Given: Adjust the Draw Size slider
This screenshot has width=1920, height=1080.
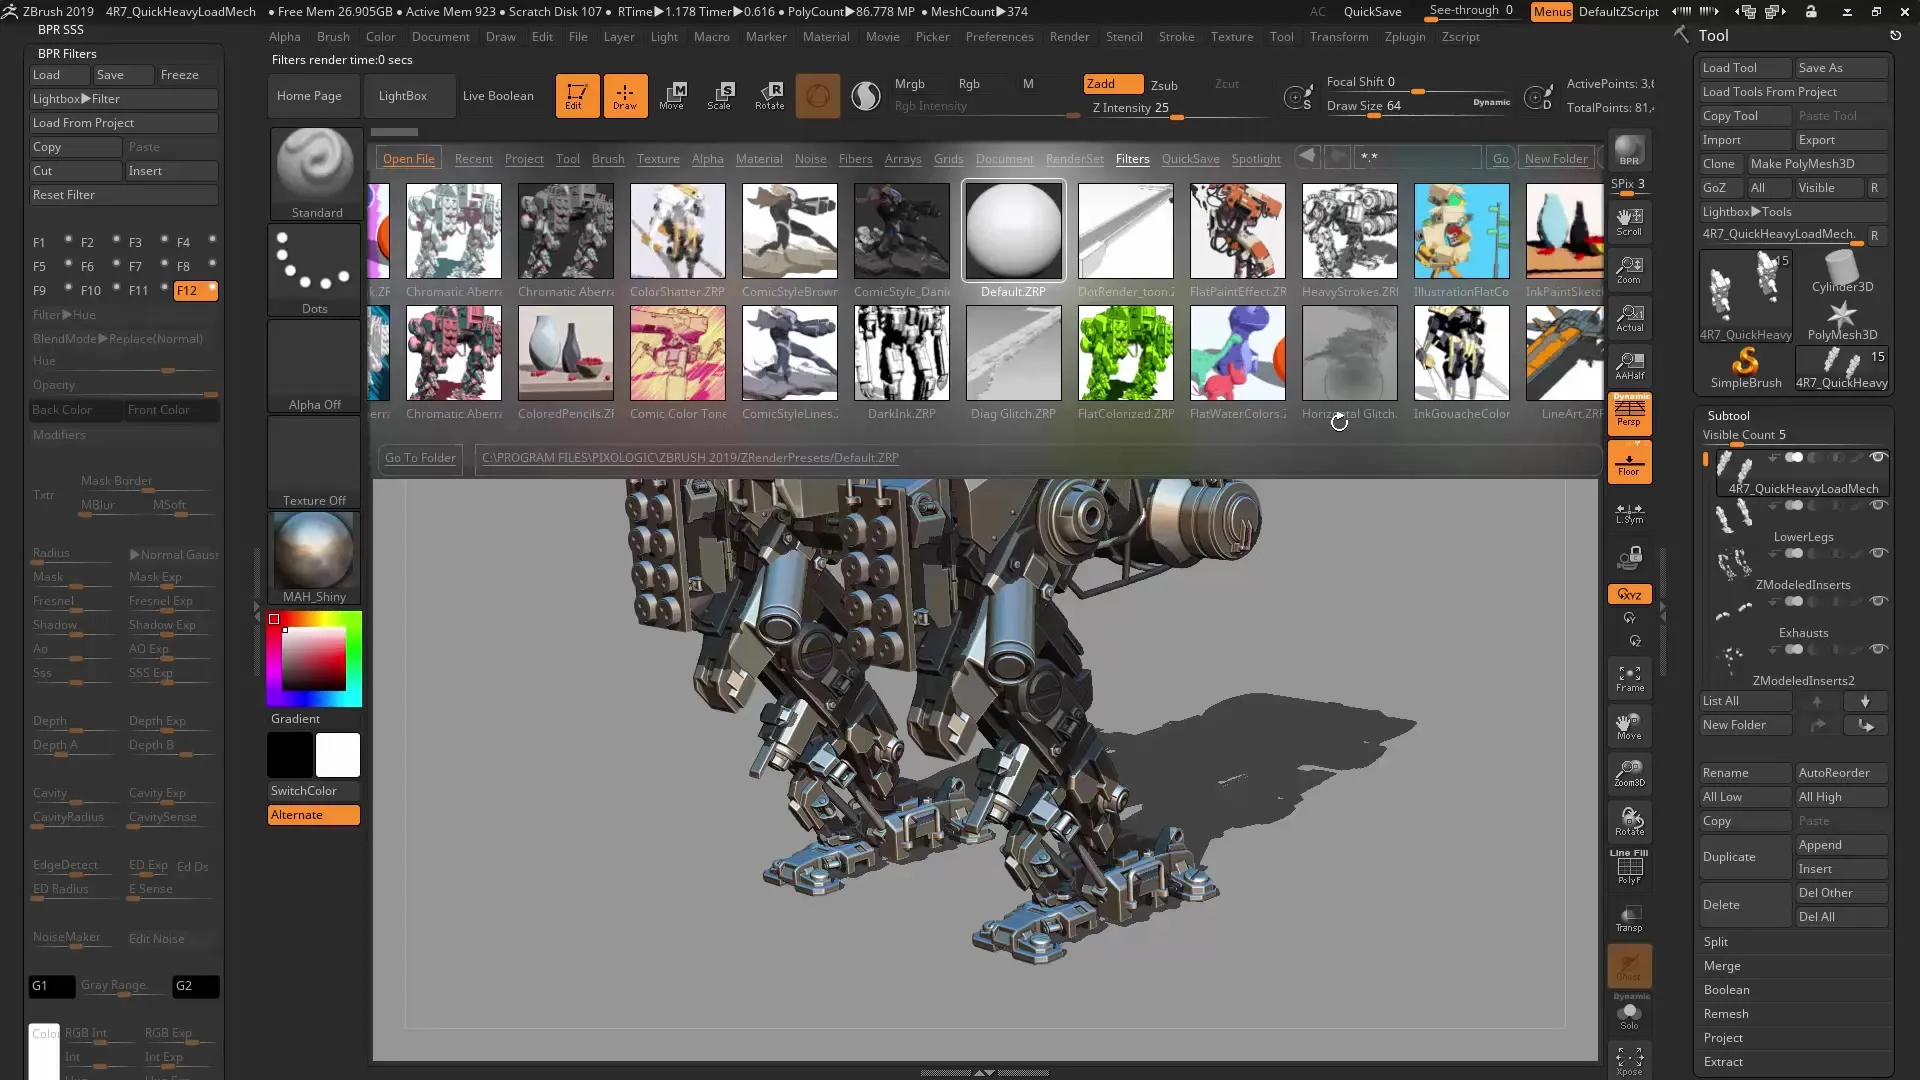Looking at the screenshot, I should (1419, 106).
